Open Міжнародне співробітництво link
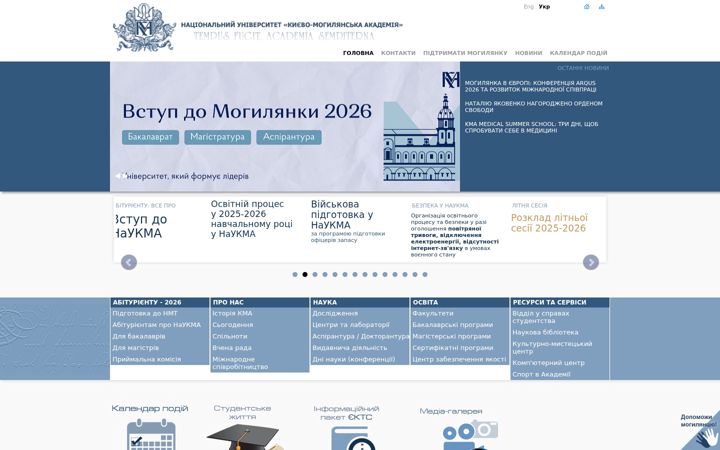 tap(240, 363)
